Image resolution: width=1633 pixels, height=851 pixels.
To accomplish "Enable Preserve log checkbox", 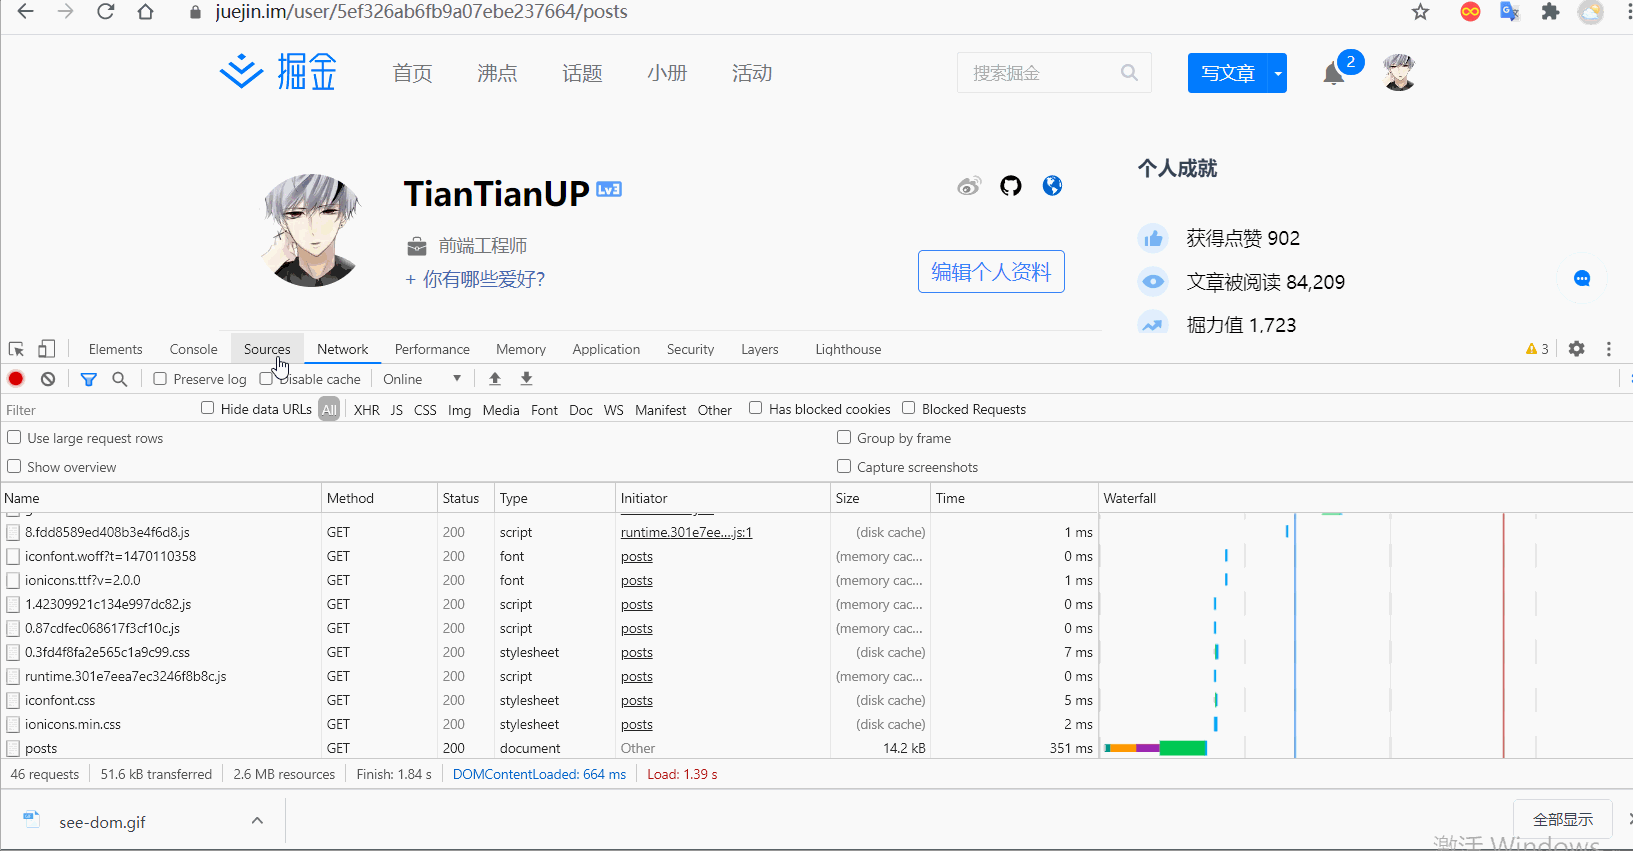I will click(160, 378).
